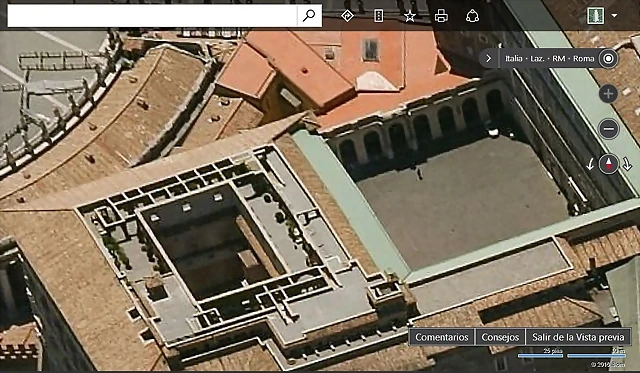Zoom out with the minus button
Viewport: 640px width, 373px height.
pos(608,129)
